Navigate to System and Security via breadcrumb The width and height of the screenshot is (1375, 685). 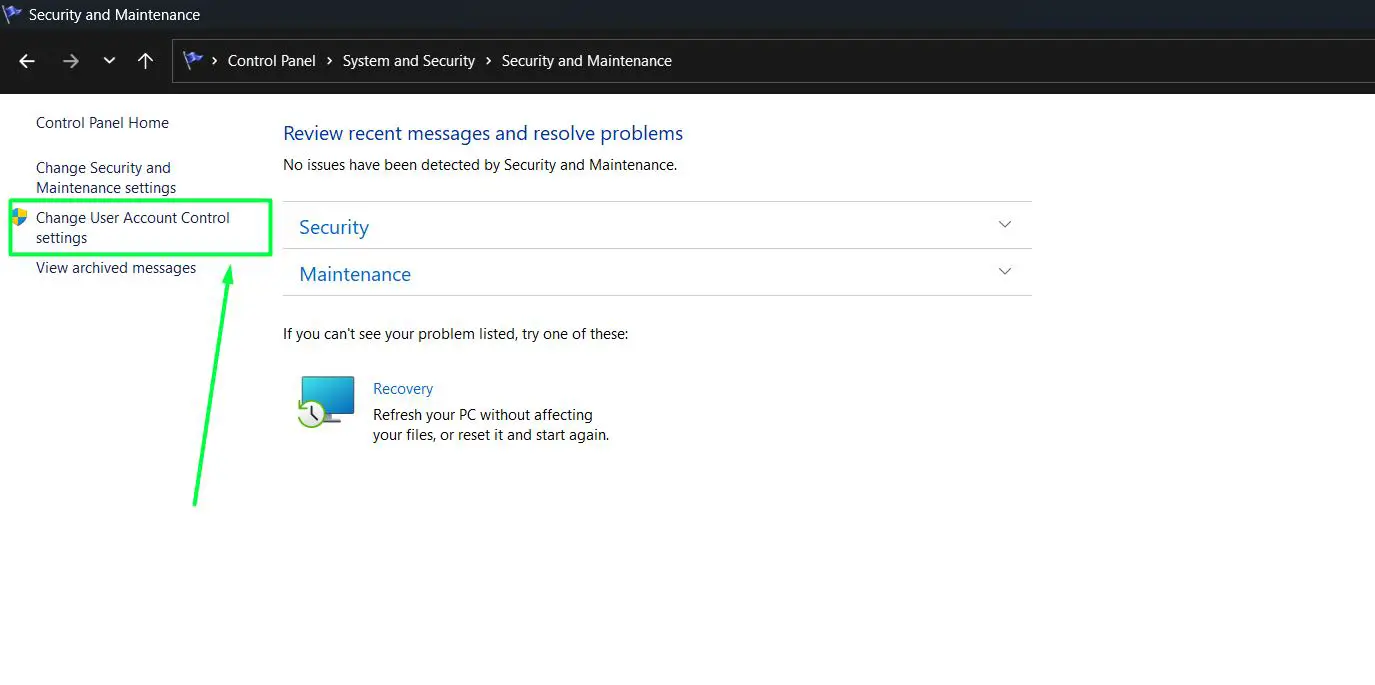408,61
